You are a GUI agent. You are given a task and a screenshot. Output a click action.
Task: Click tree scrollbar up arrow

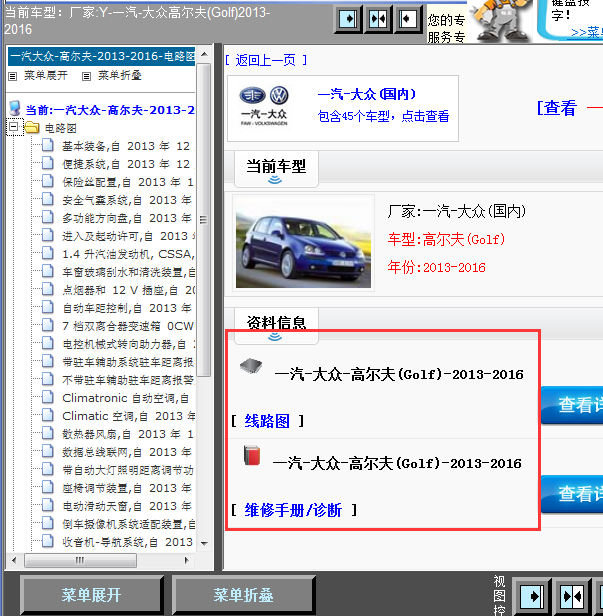(204, 54)
